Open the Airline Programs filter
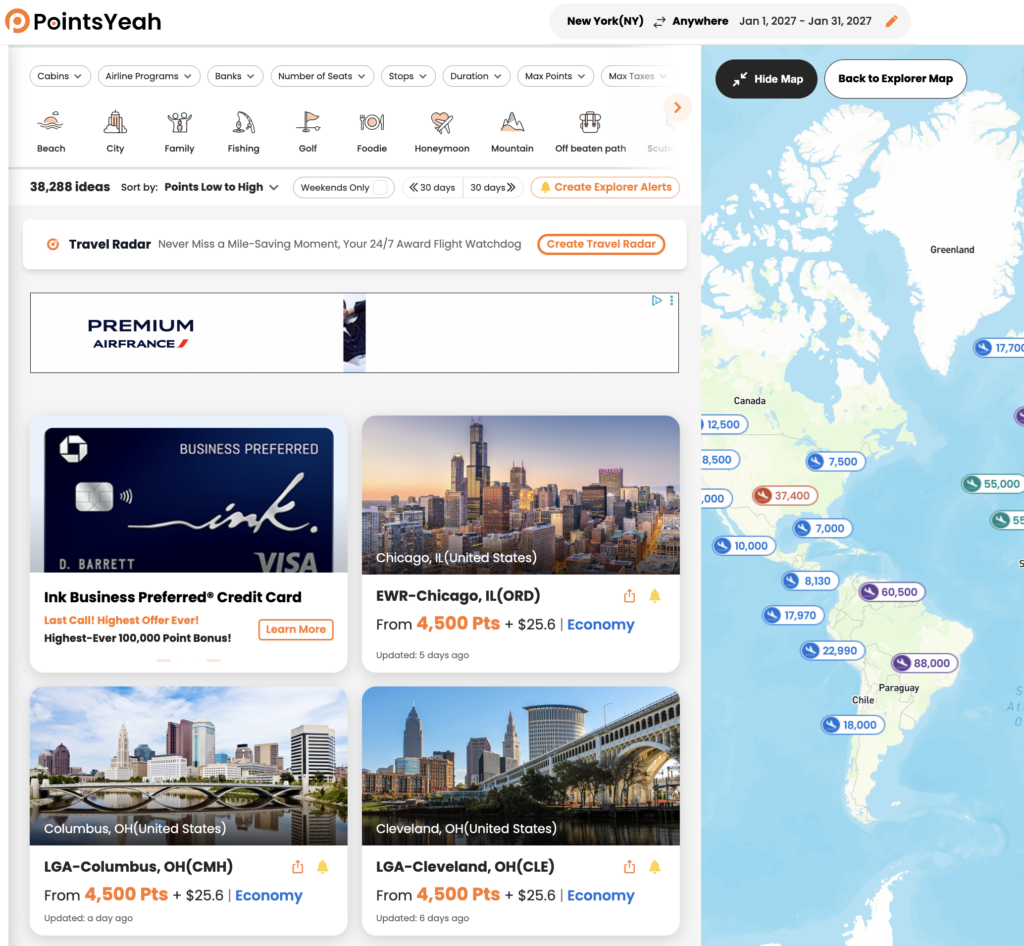Viewport: 1024px width, 946px height. point(148,76)
